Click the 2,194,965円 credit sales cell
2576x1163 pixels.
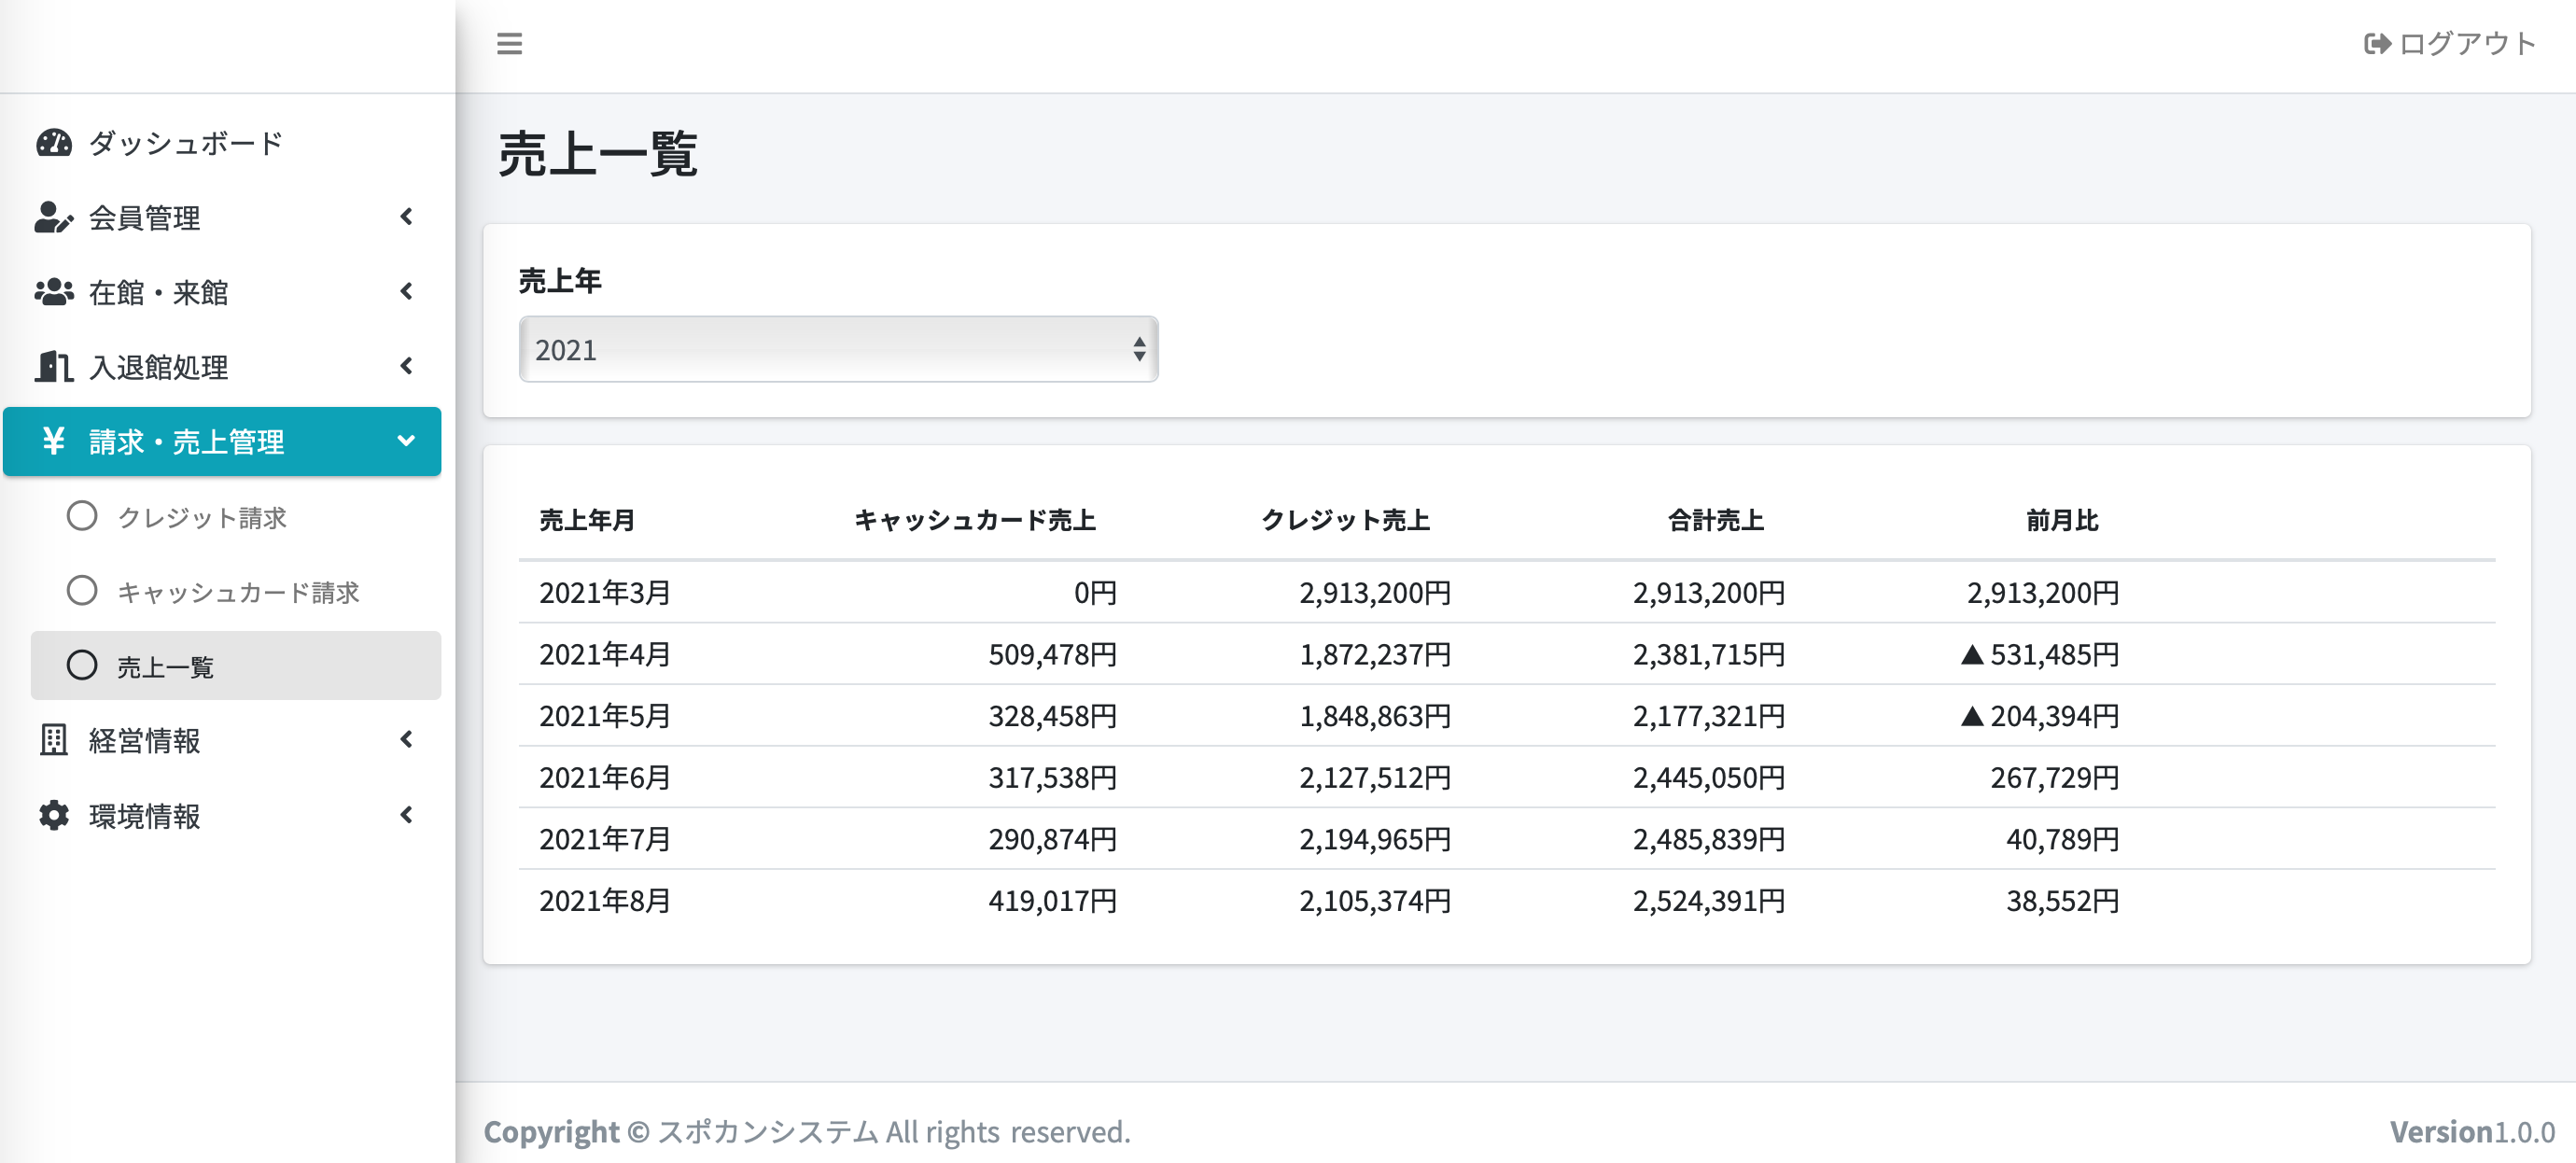tap(1375, 839)
